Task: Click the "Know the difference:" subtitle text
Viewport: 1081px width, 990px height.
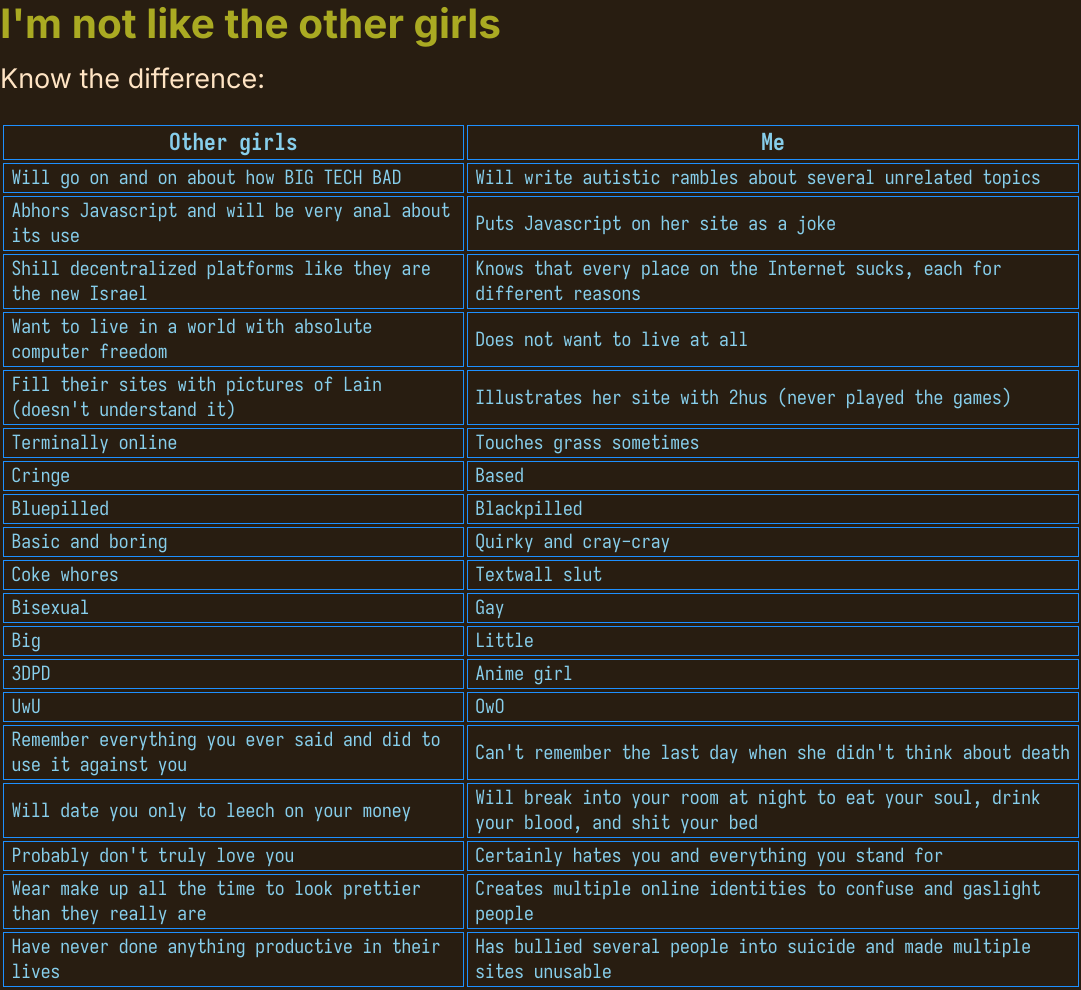Action: 133,78
